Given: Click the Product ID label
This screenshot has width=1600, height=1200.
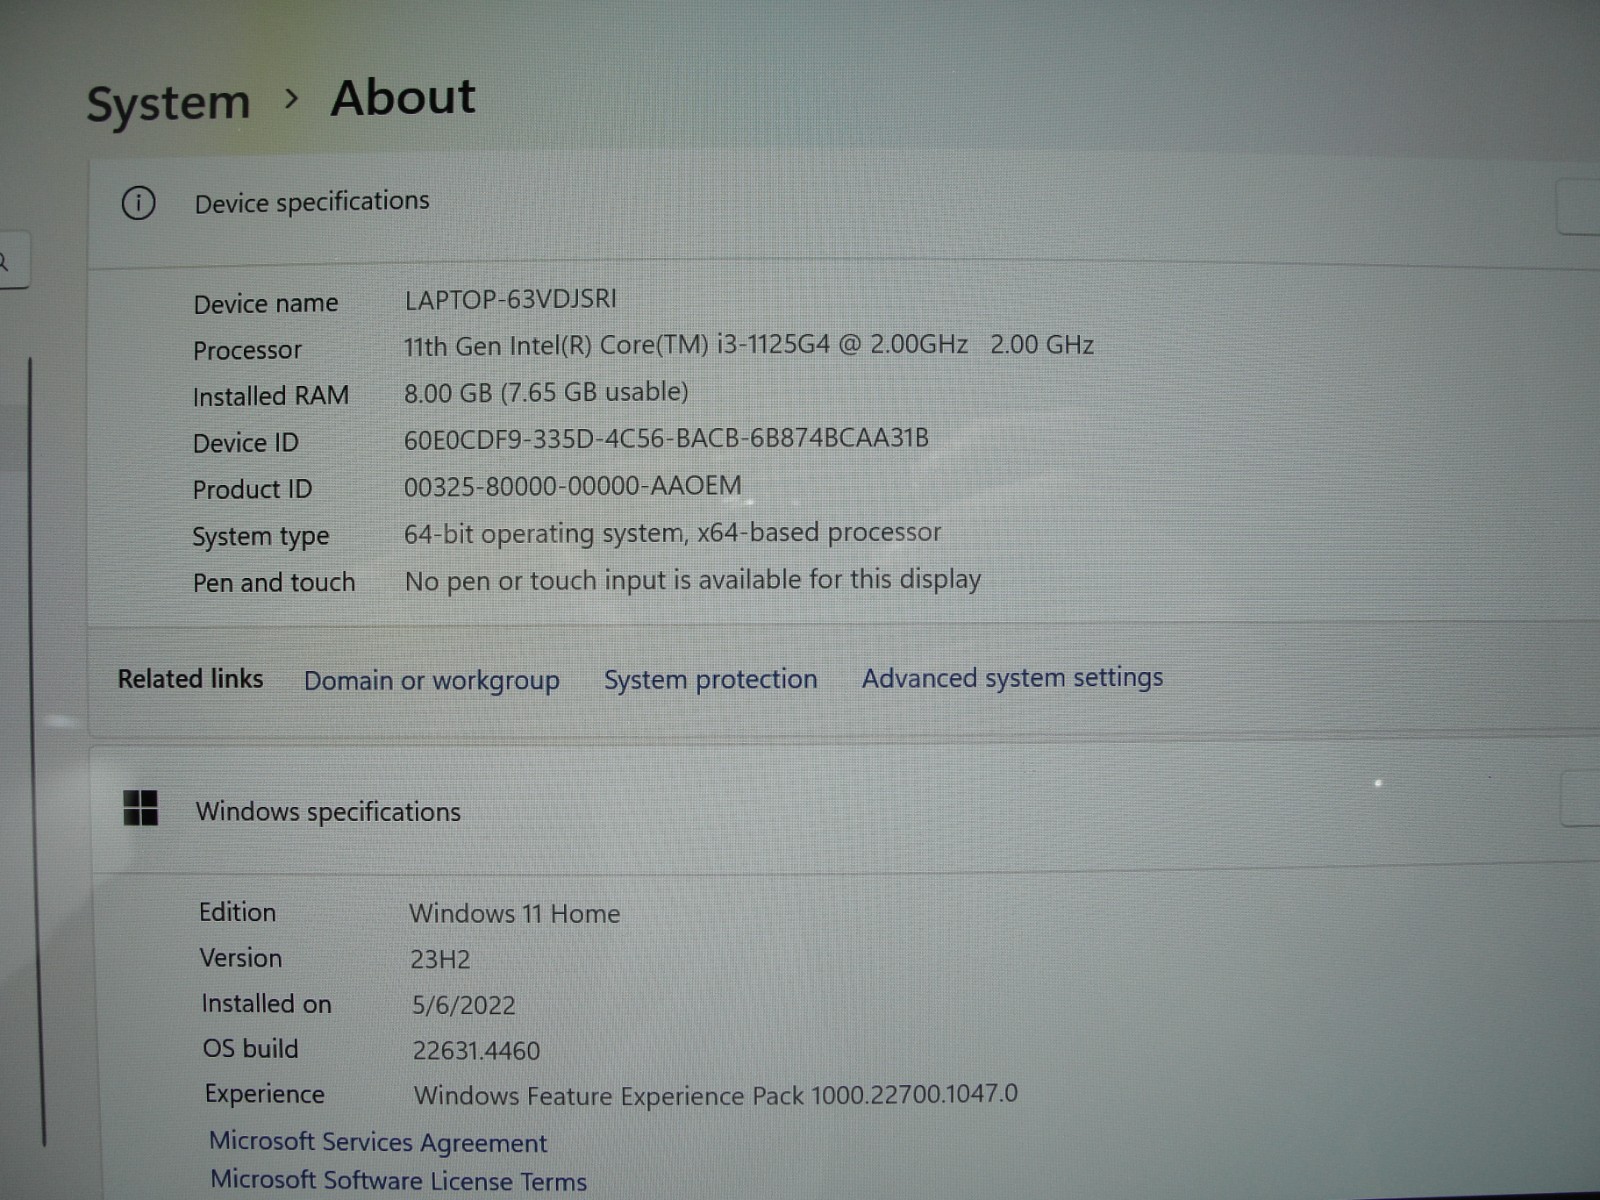Looking at the screenshot, I should pos(252,489).
